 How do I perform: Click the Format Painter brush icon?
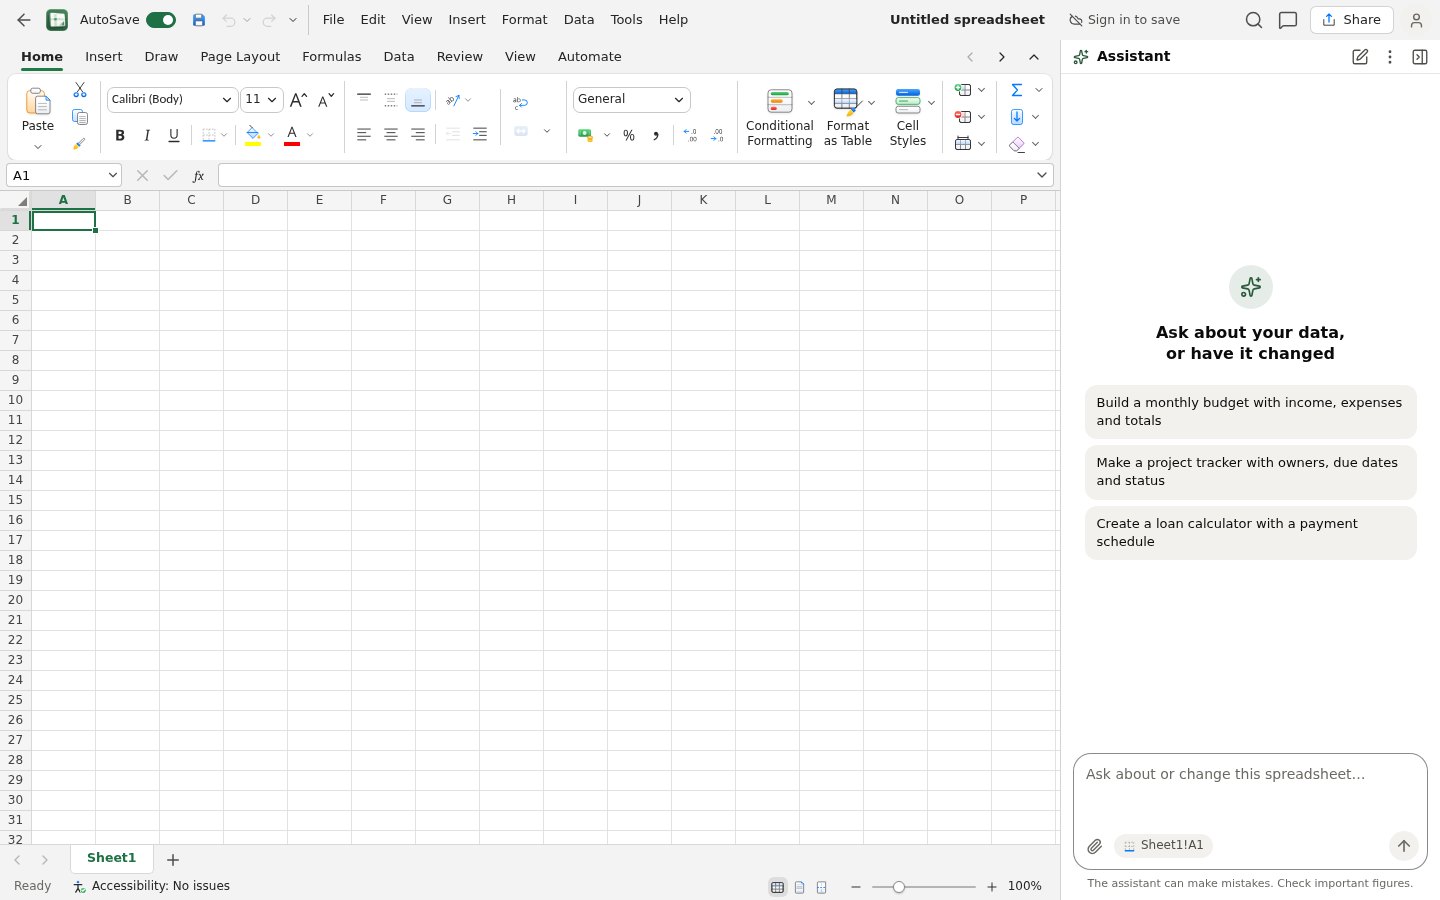coord(79,145)
